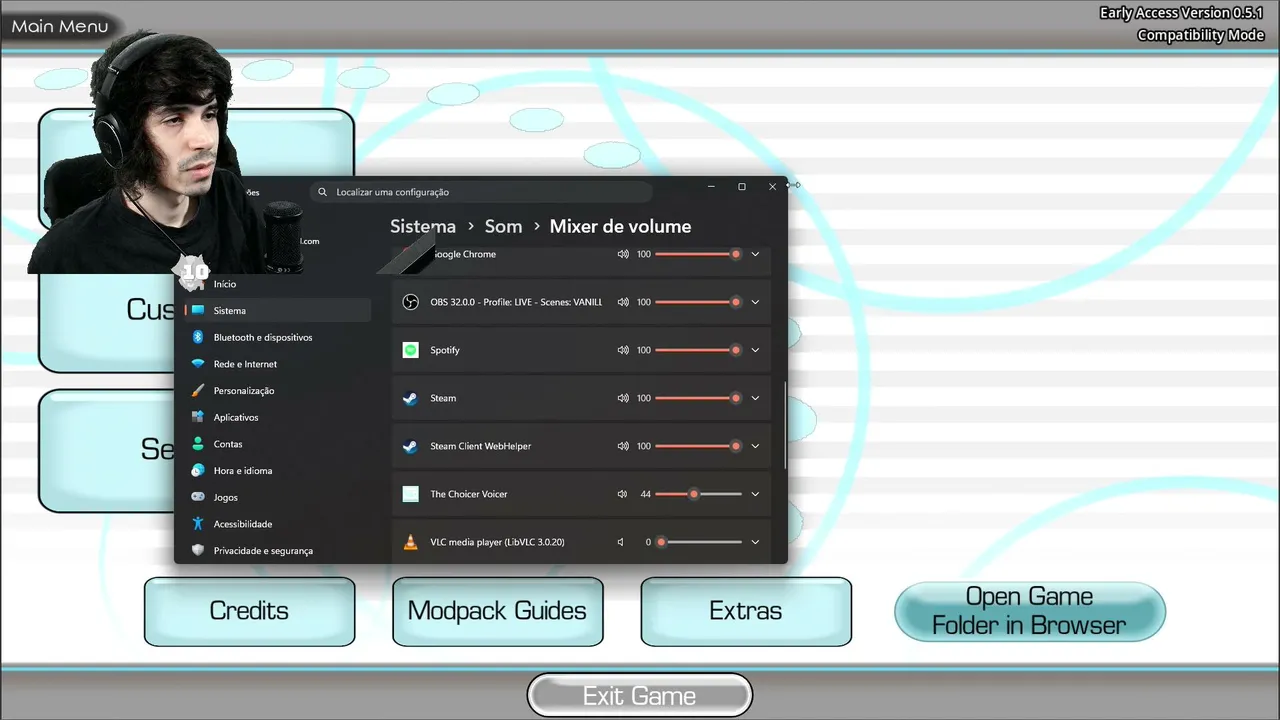This screenshot has width=1280, height=720.
Task: Expand the VLC media player row chevron
Action: pos(755,542)
